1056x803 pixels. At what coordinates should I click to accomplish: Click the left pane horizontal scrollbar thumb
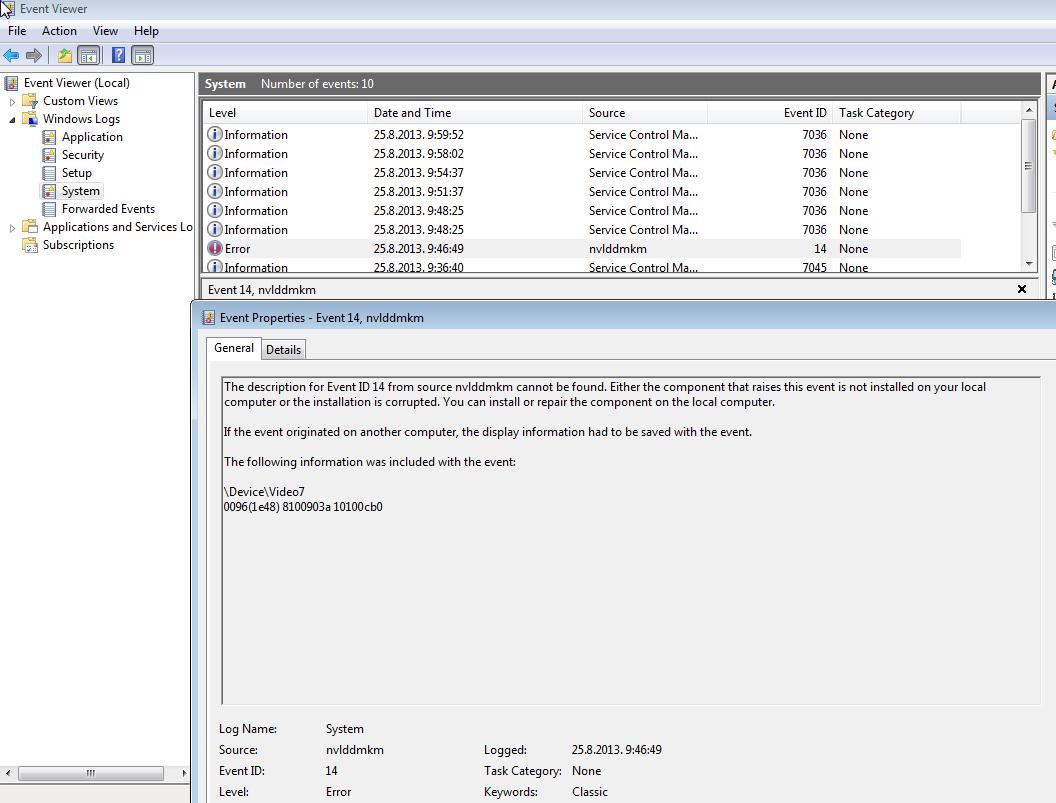click(90, 773)
